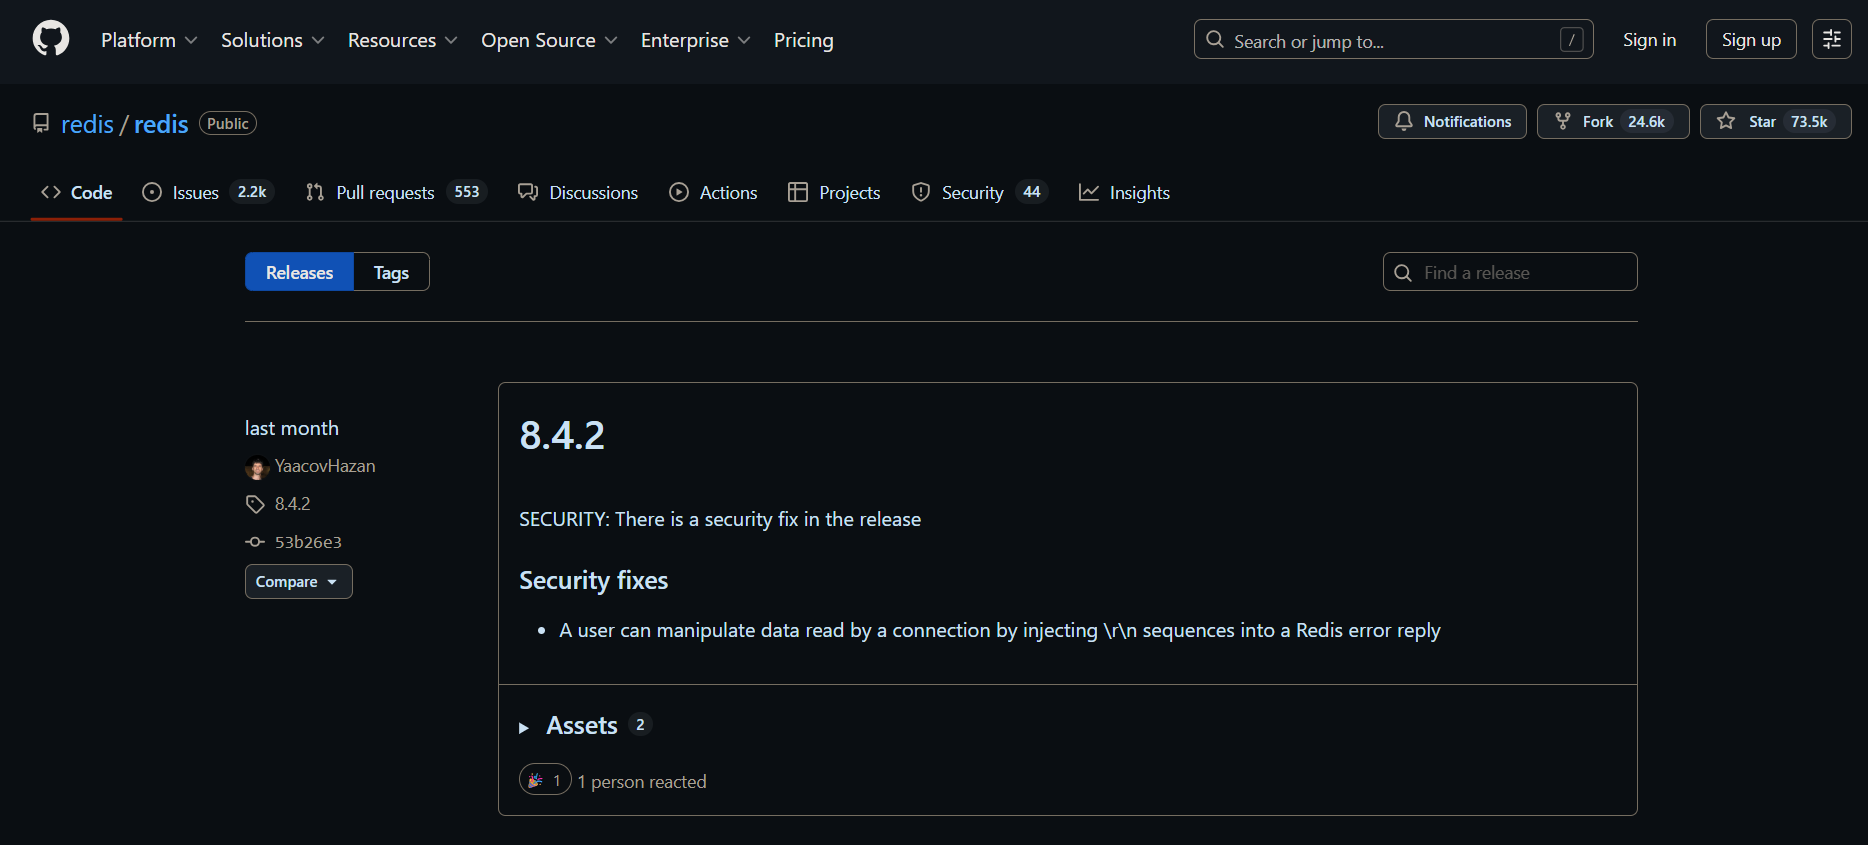The height and width of the screenshot is (845, 1868).
Task: Expand the Open Source menu
Action: point(549,40)
